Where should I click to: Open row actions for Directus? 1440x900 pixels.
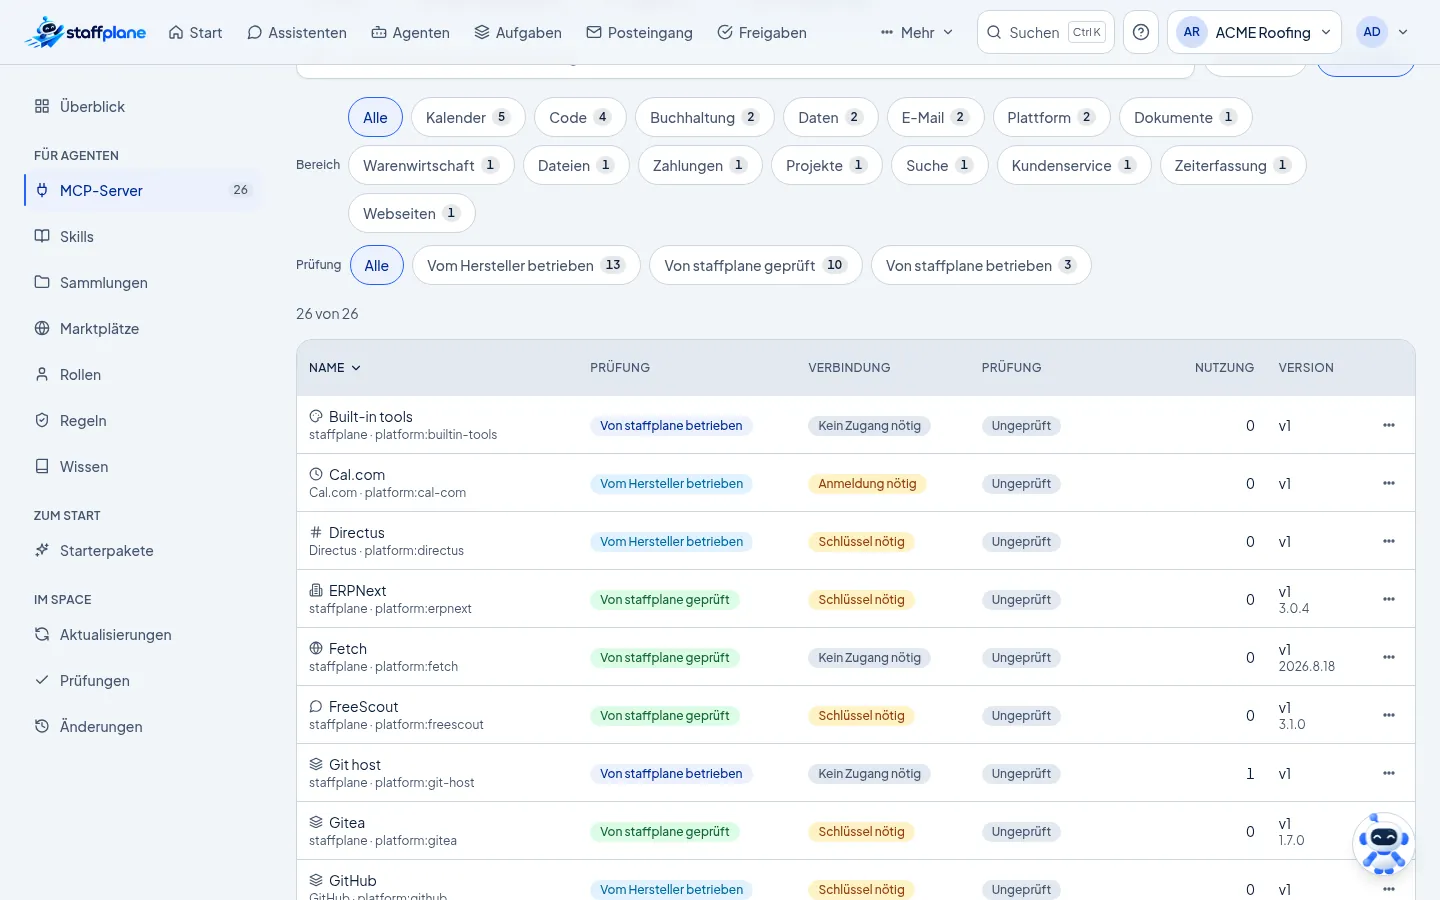coord(1389,541)
